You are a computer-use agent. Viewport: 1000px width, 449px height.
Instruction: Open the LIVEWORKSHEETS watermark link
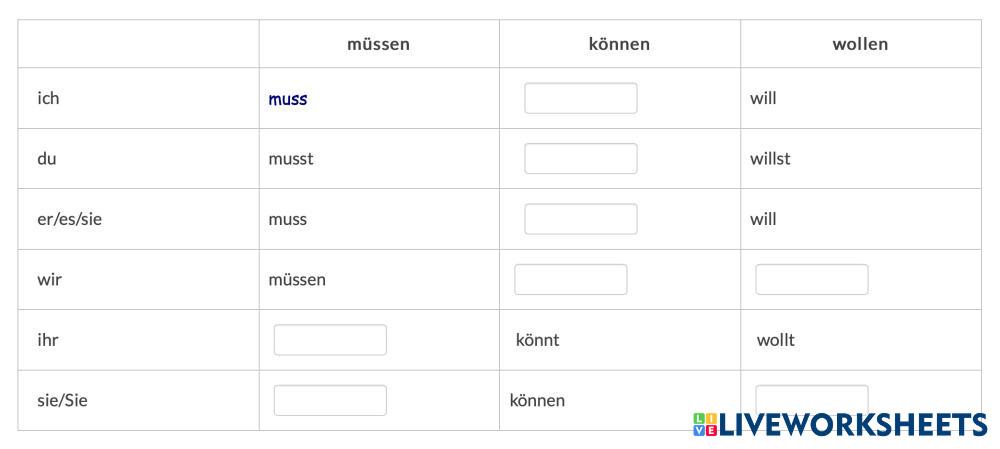[x=852, y=424]
